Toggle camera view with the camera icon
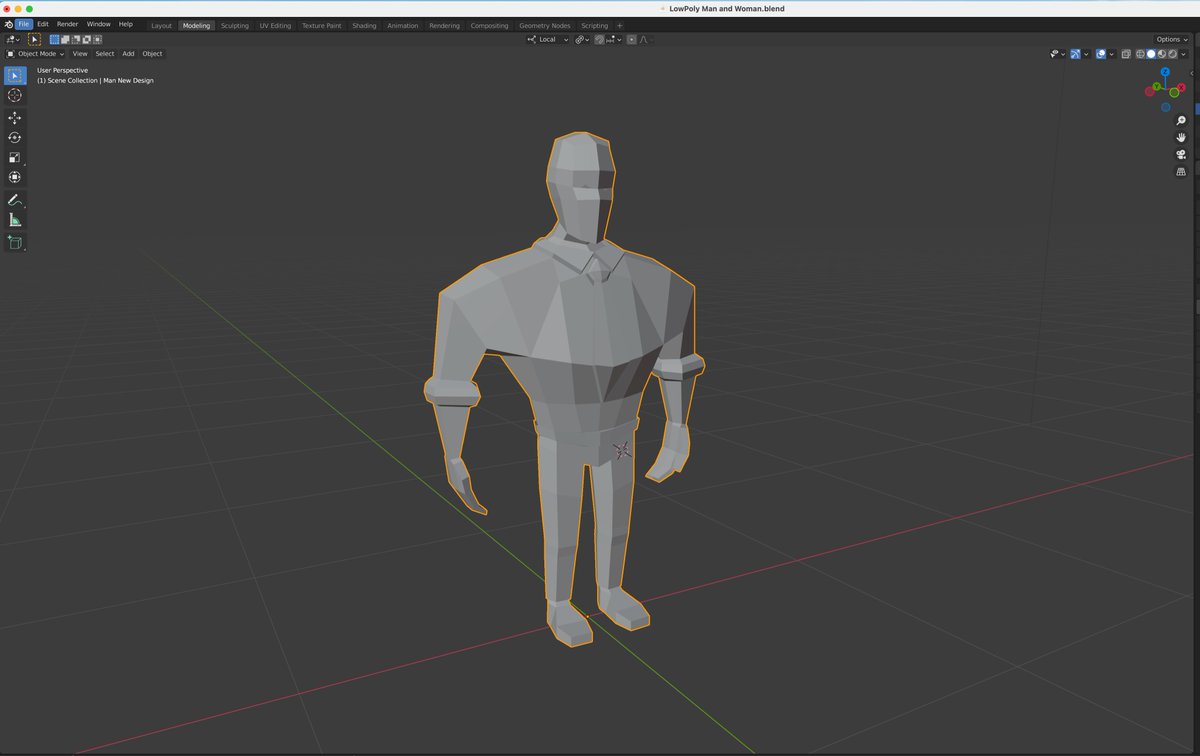The height and width of the screenshot is (756, 1200). coord(1181,155)
